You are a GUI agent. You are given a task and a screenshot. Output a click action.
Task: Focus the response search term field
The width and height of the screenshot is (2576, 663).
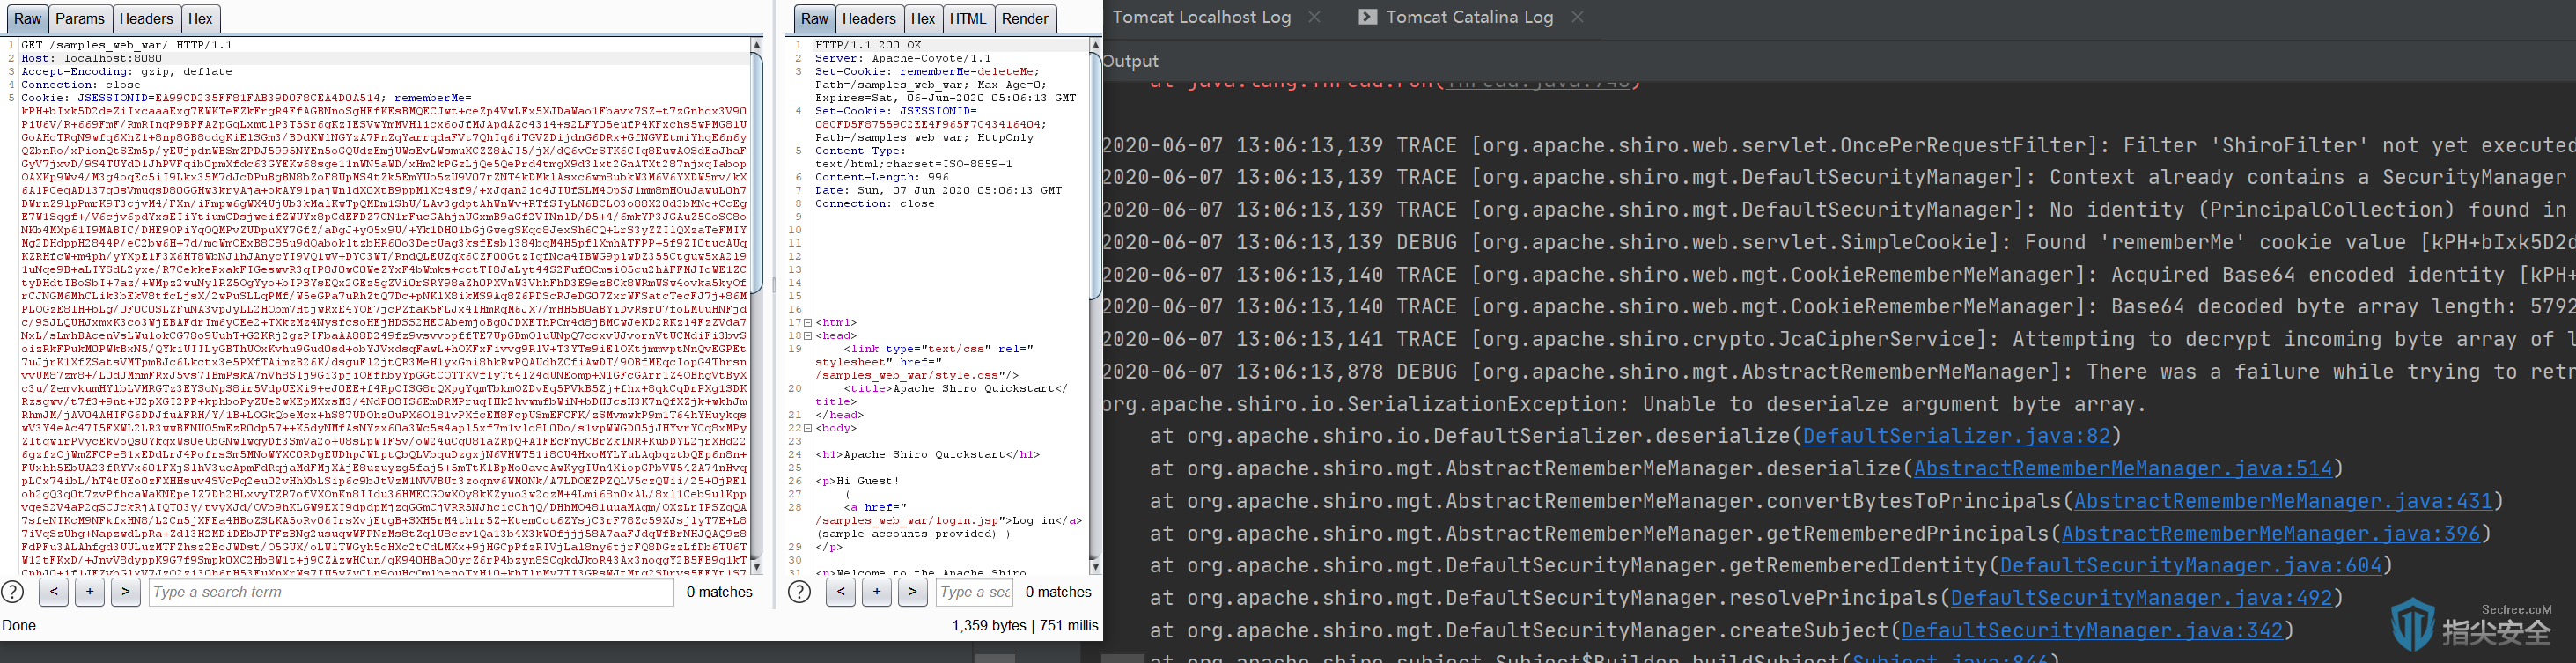coord(974,592)
